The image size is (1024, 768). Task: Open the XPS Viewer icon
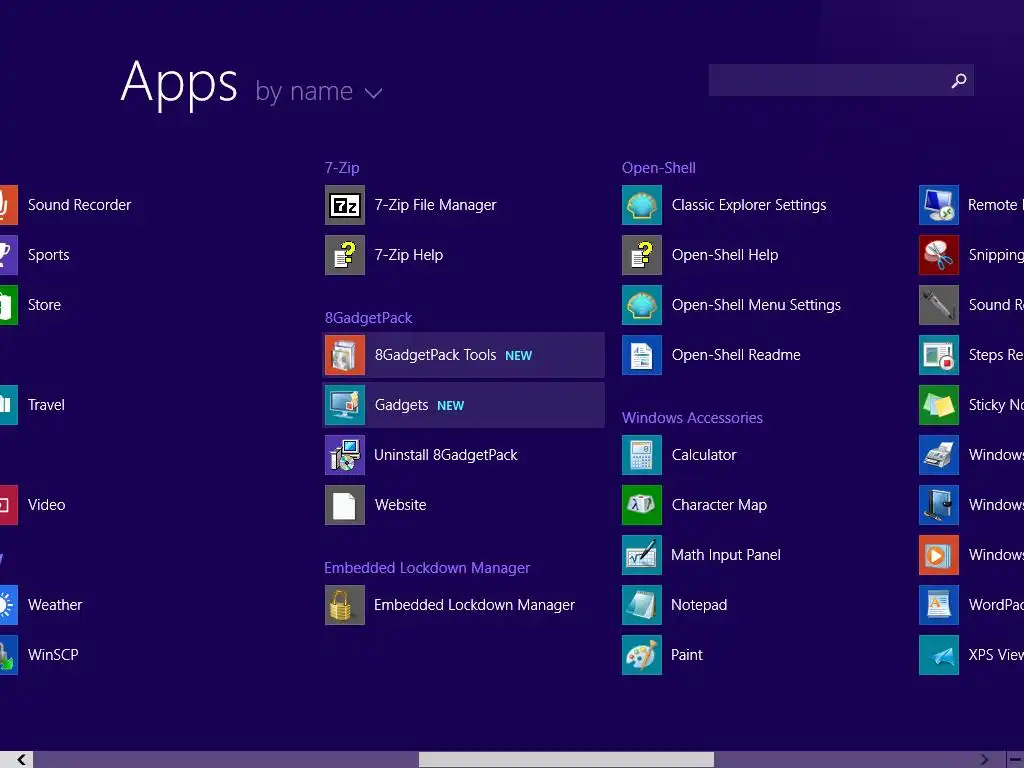click(x=939, y=655)
